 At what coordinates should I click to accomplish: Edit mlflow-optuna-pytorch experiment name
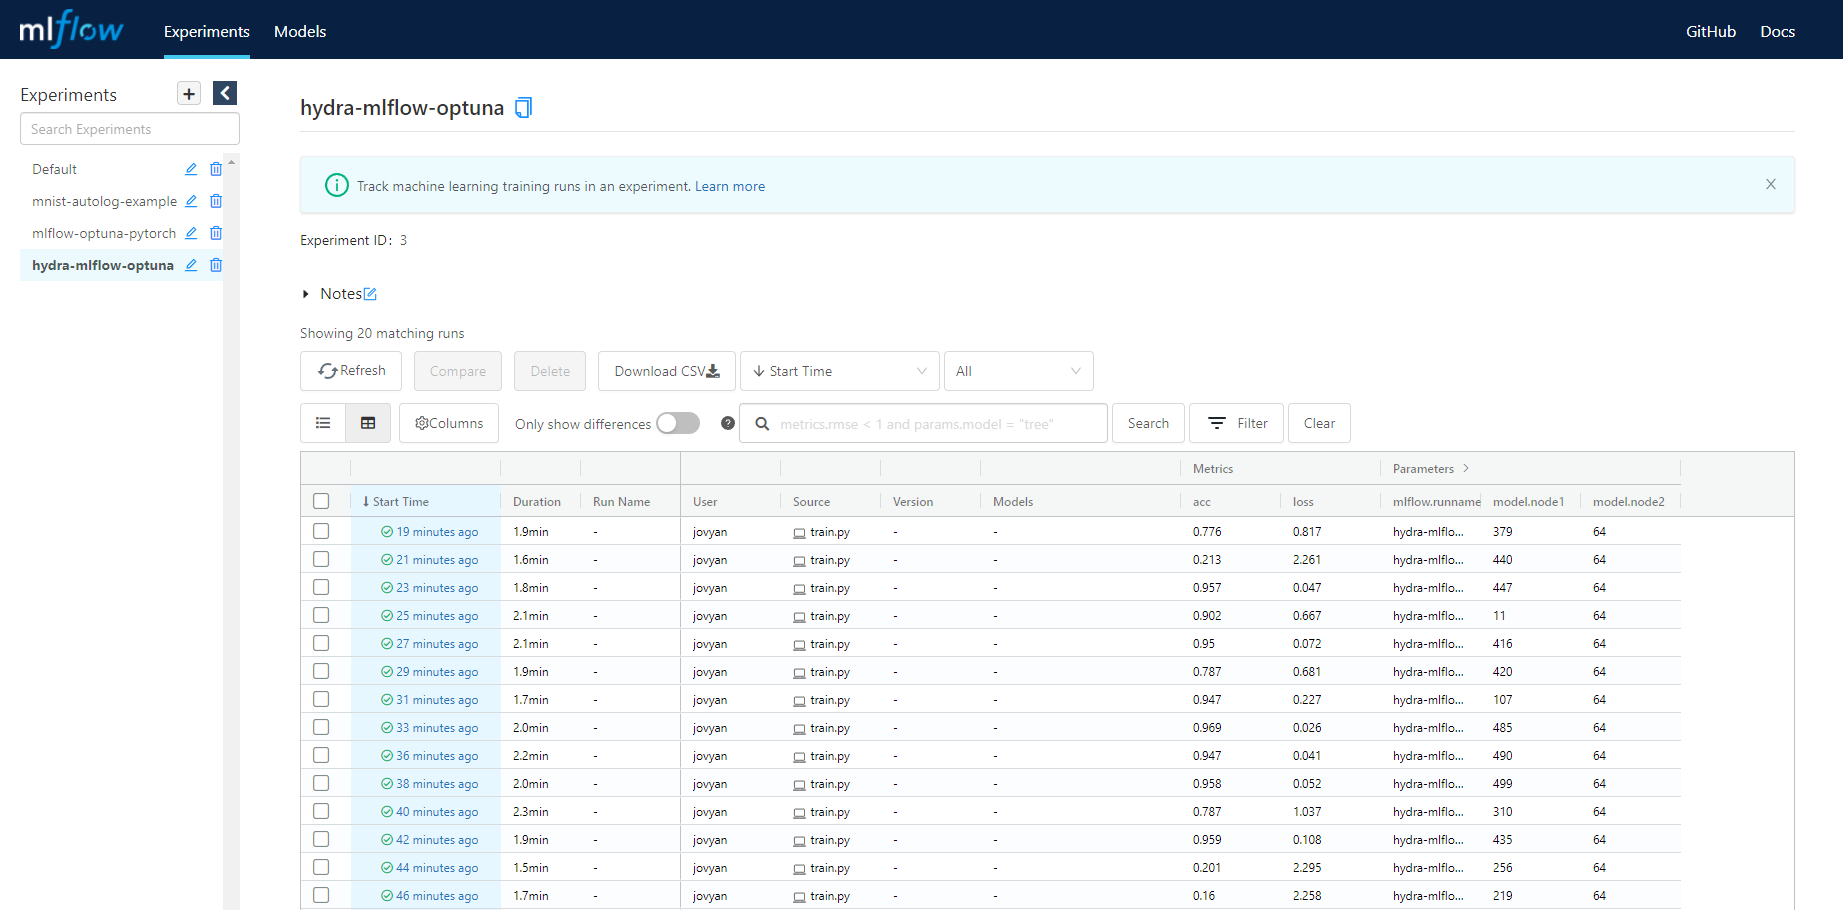(x=191, y=233)
